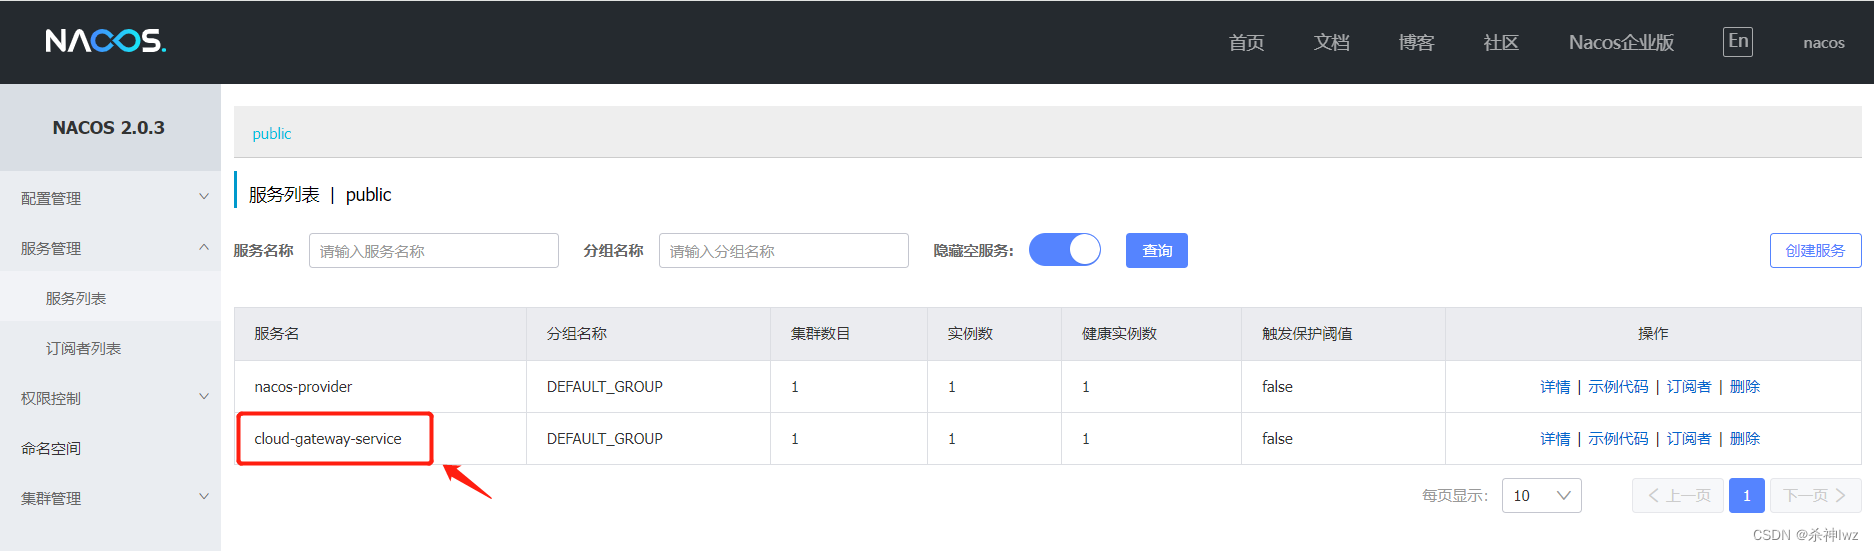
Task: Click the NACOS 2.0.3 sidebar title
Action: tap(109, 128)
